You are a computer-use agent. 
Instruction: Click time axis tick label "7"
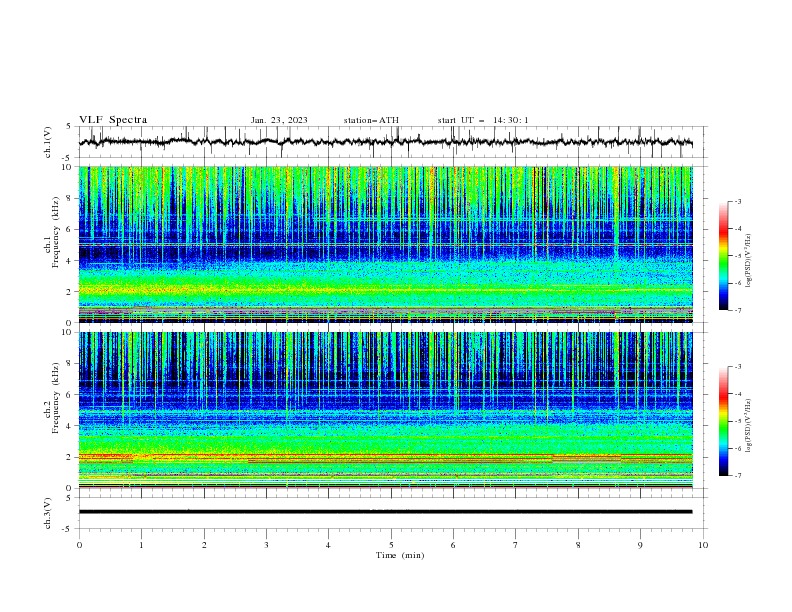[x=515, y=545]
